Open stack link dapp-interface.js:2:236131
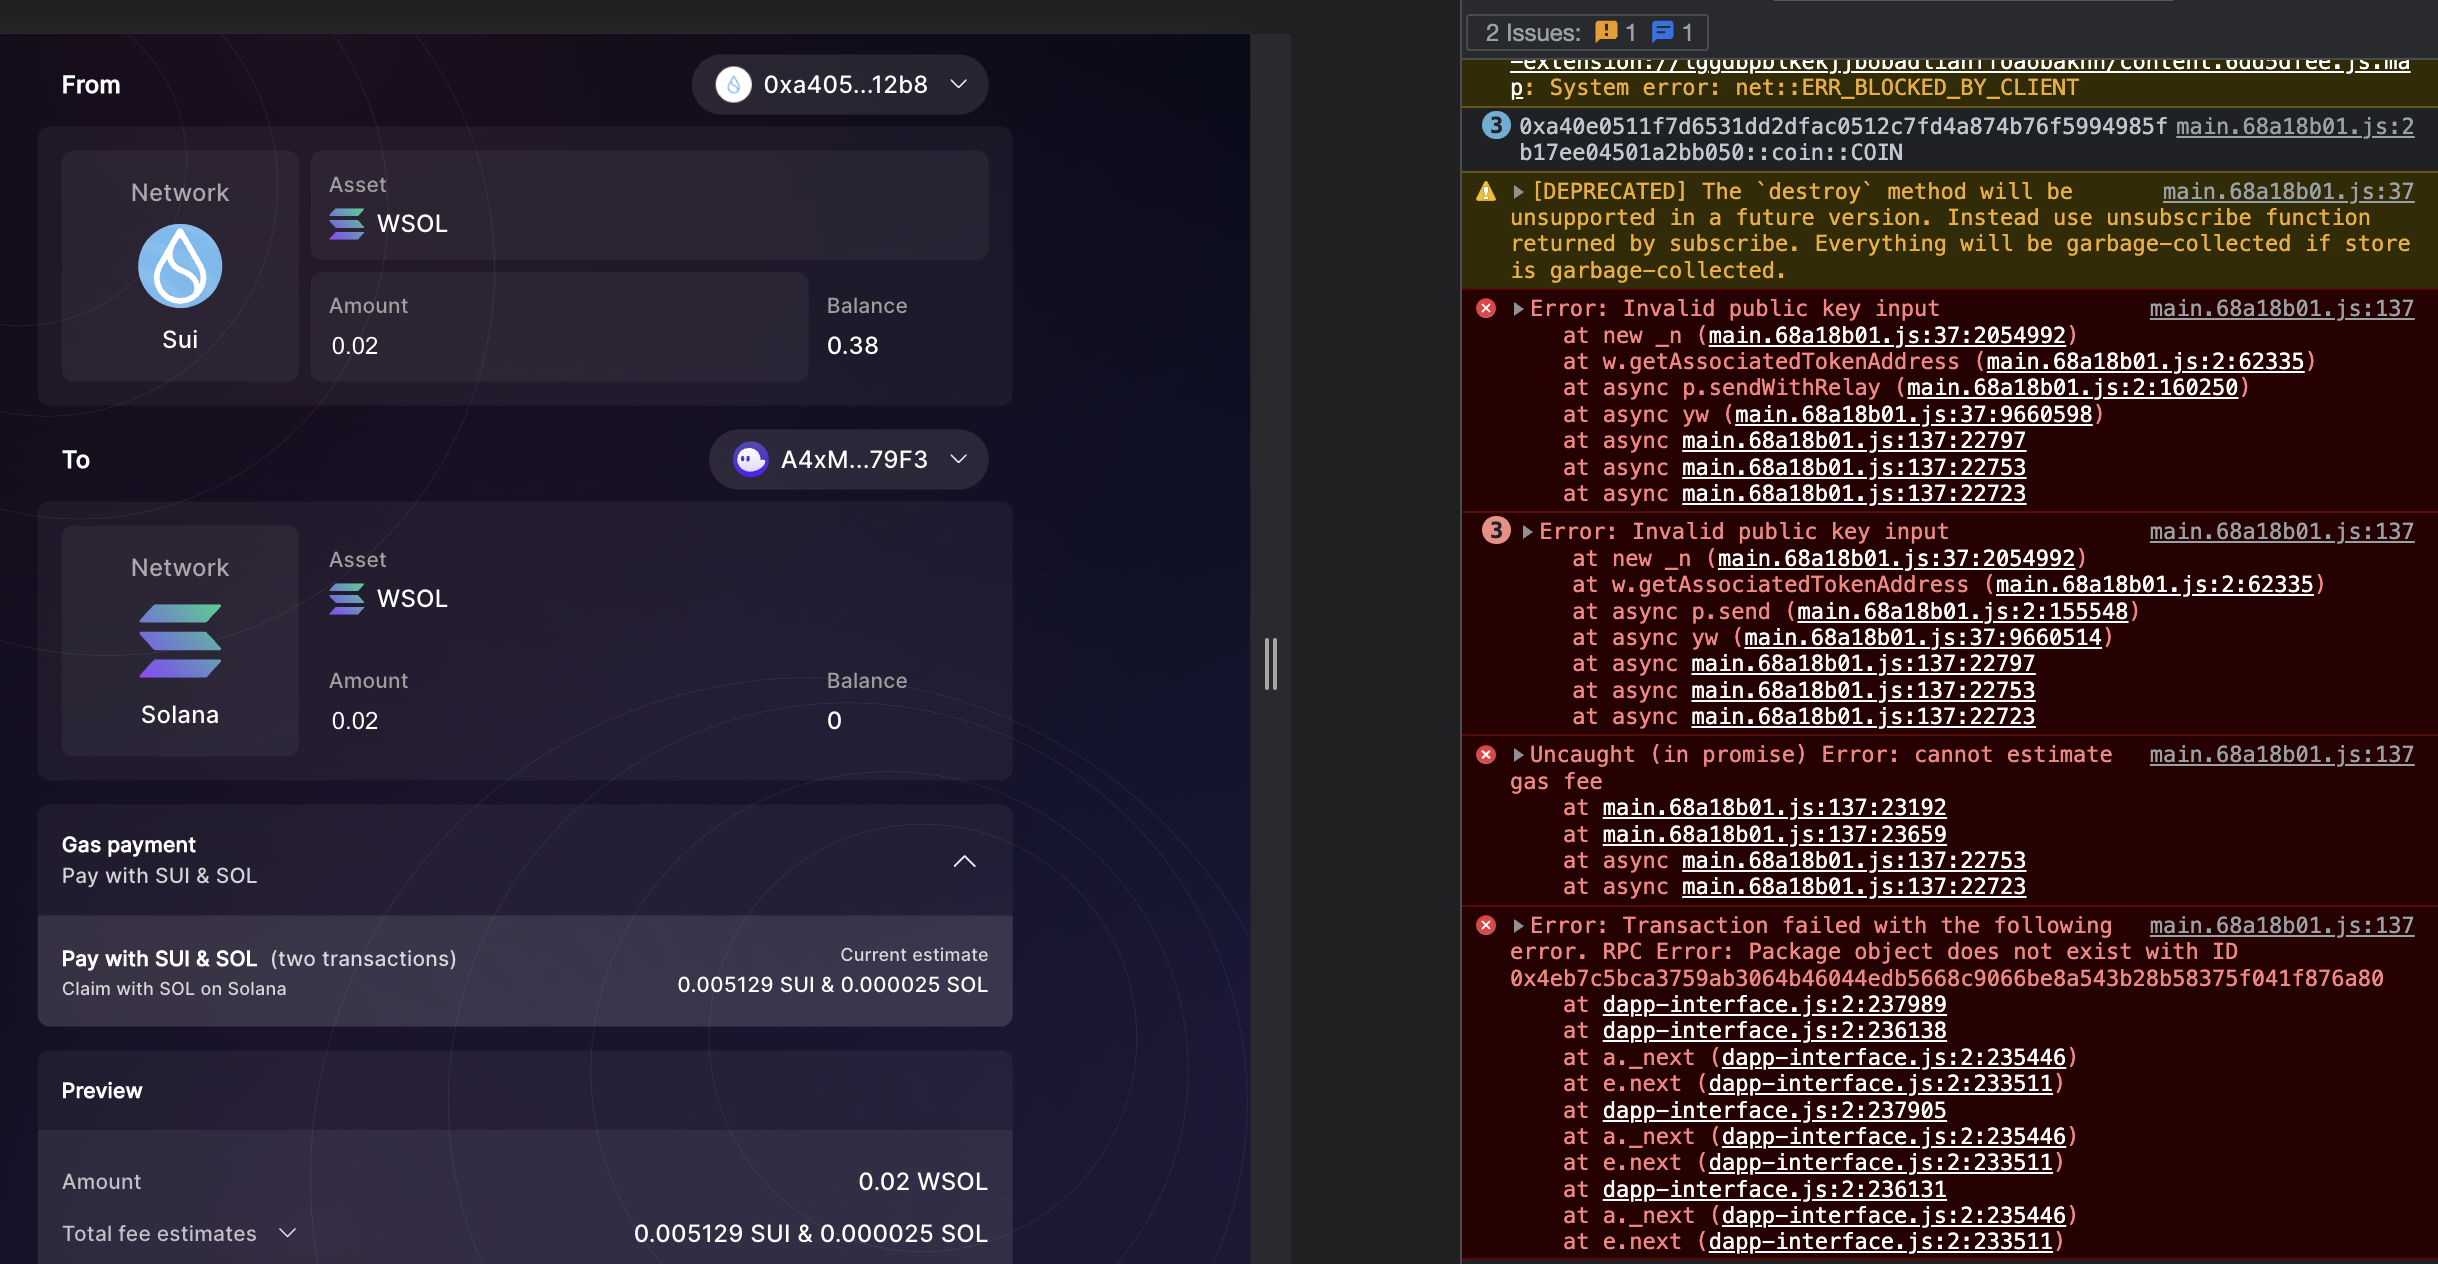Screen dimensions: 2438x1264 (1774, 1190)
